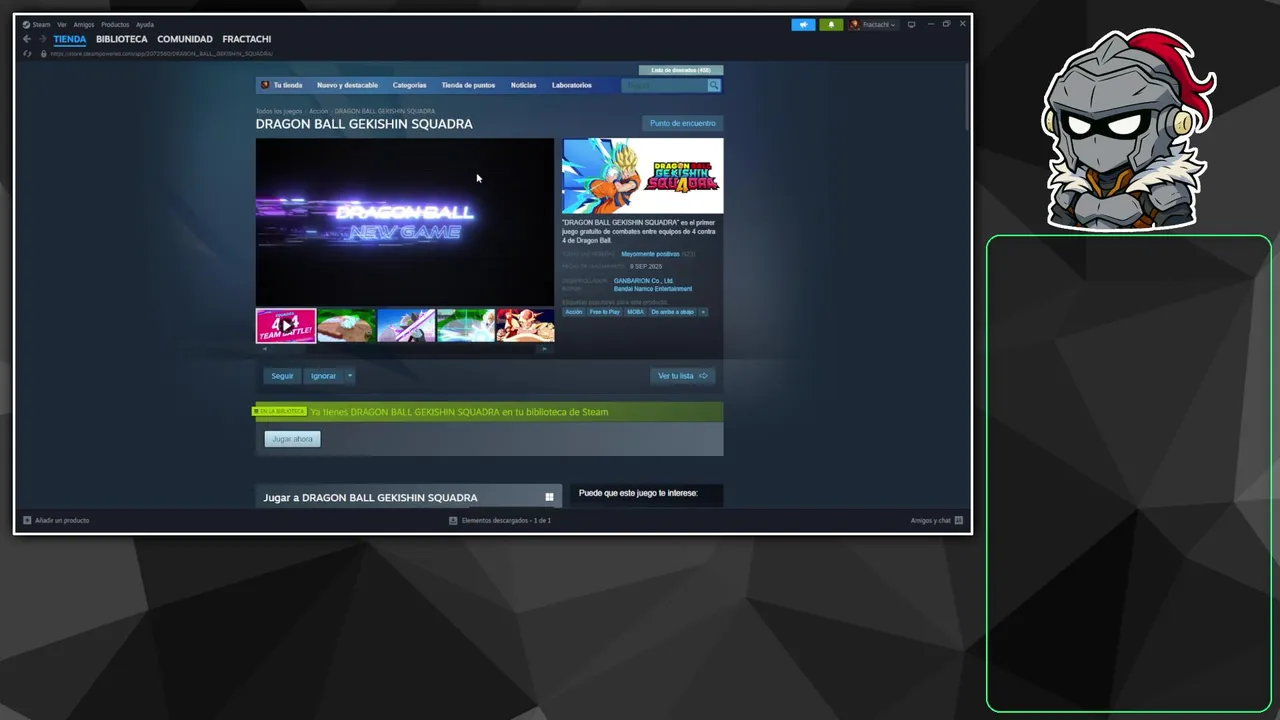The image size is (1280, 720).
Task: Click the page vertical scrollbar
Action: [x=966, y=96]
